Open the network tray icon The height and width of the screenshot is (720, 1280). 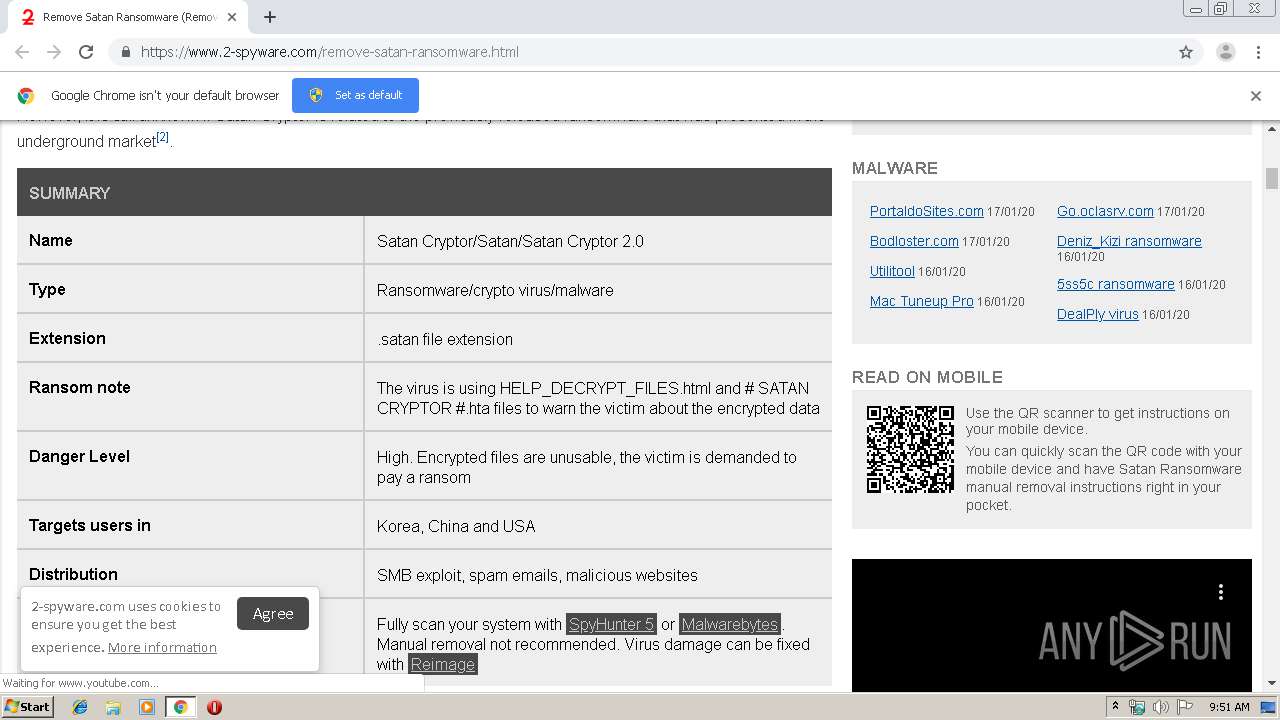(1137, 707)
